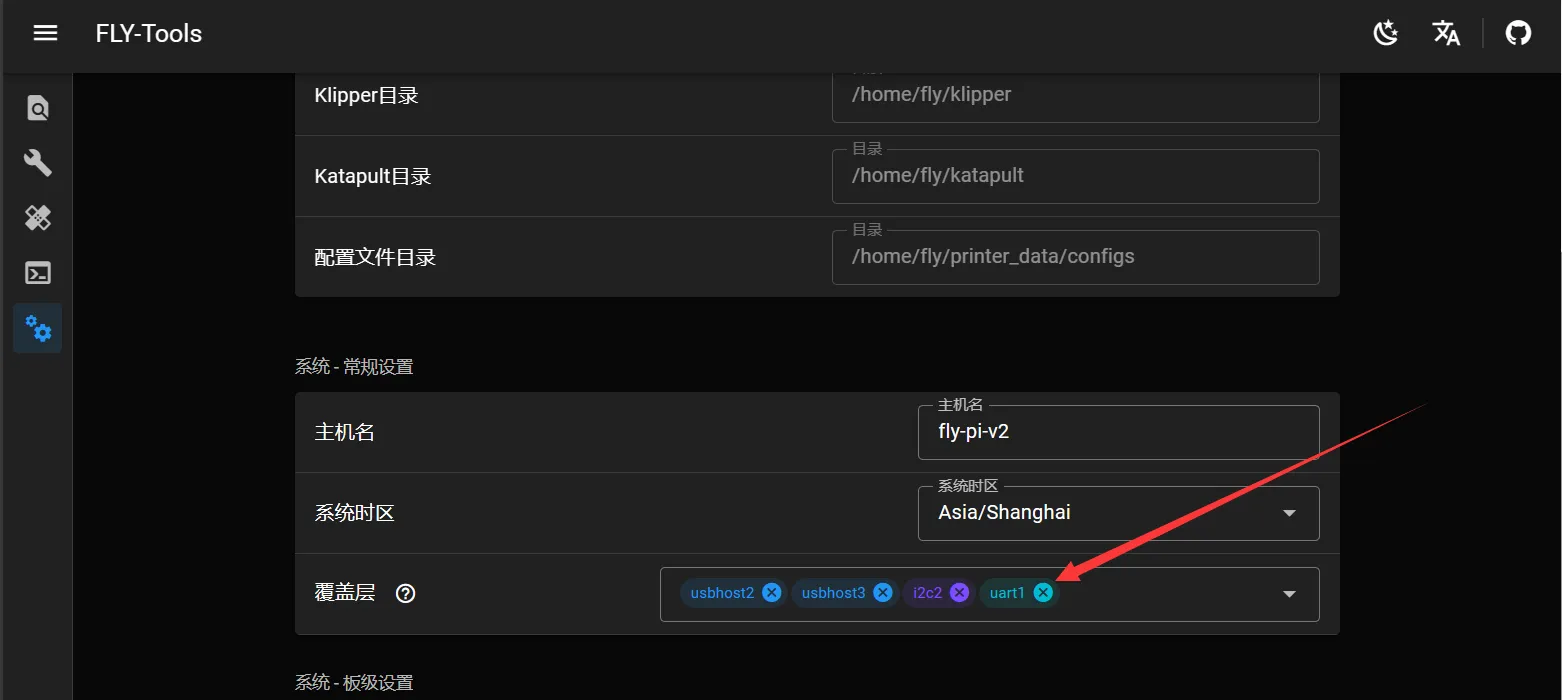This screenshot has height=700, width=1562.
Task: Click the 配置文件目录 directory field
Action: point(1075,257)
